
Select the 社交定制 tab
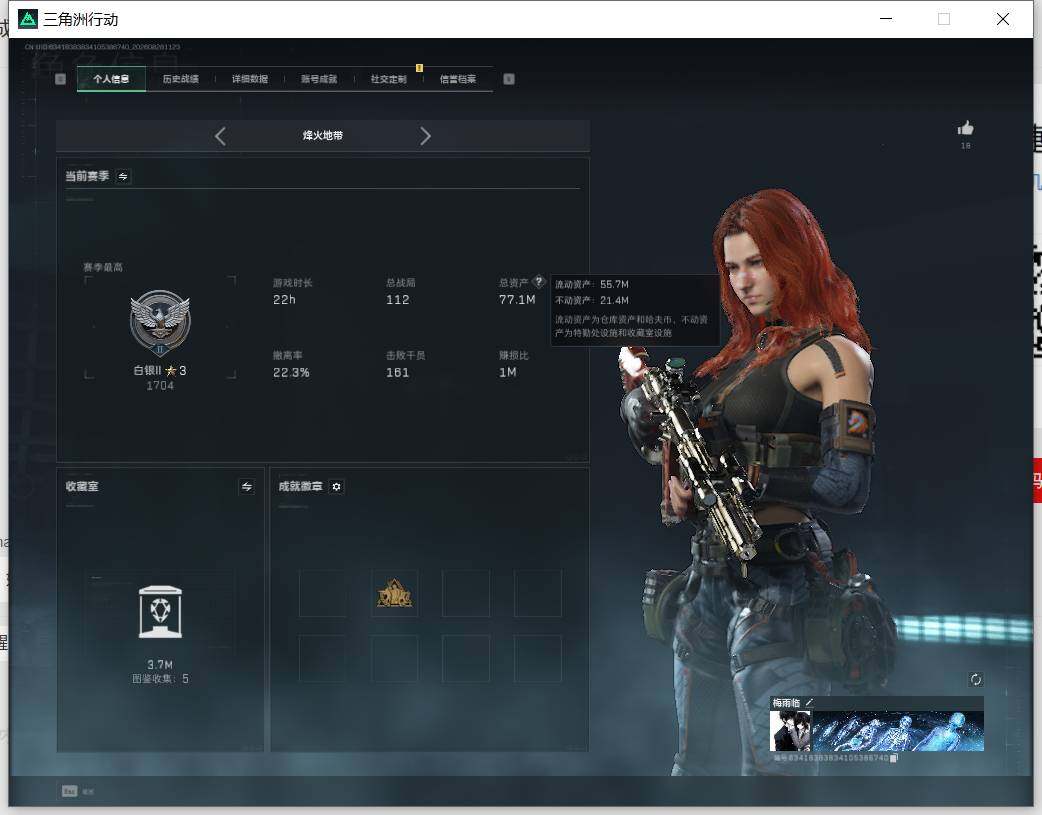pos(388,79)
